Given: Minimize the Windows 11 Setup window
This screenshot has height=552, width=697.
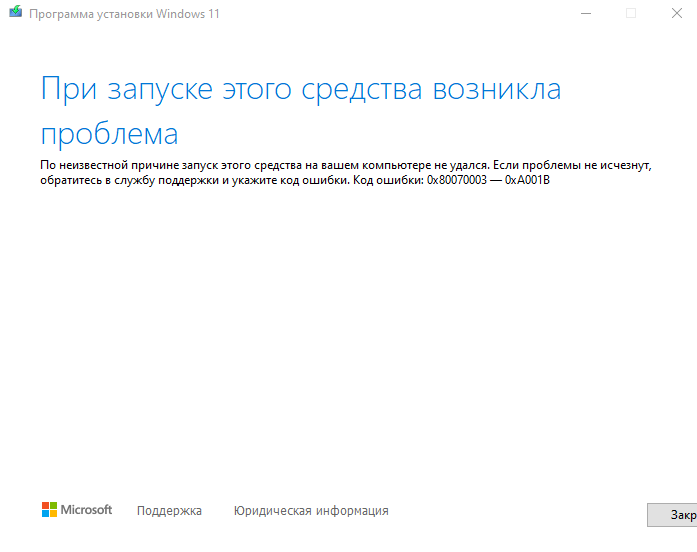Looking at the screenshot, I should [586, 13].
